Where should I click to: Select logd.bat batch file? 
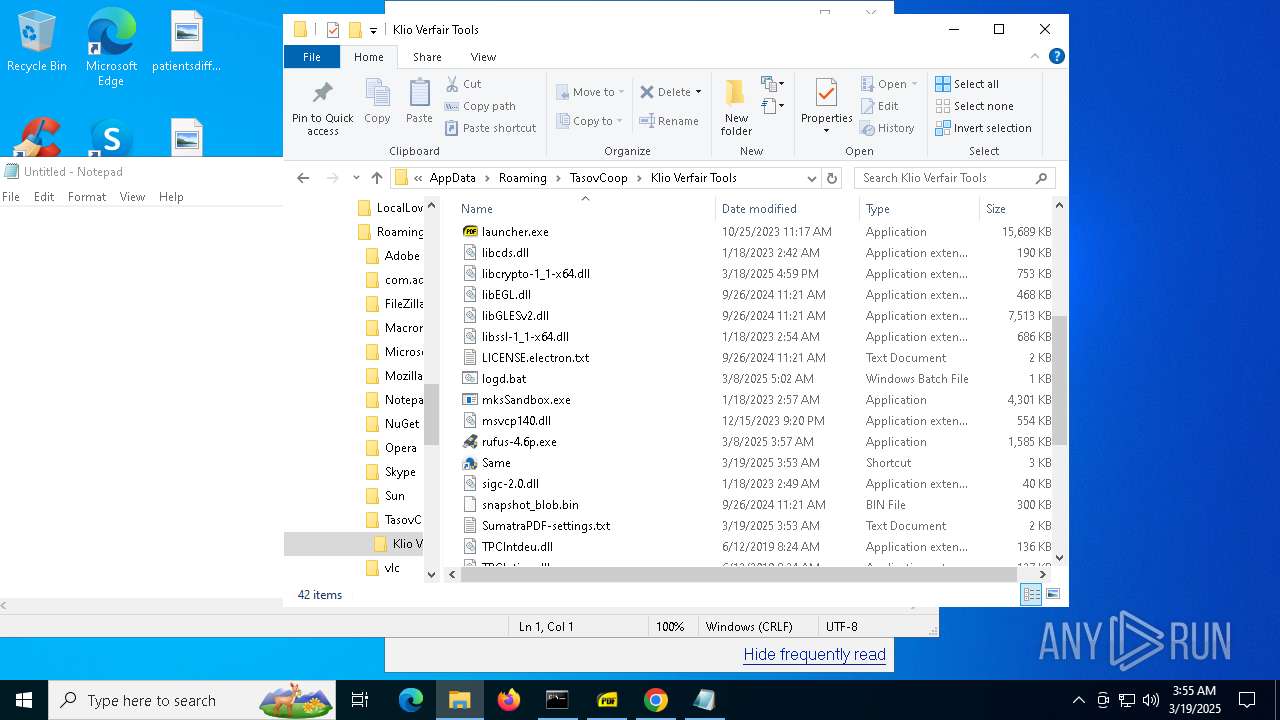(504, 379)
